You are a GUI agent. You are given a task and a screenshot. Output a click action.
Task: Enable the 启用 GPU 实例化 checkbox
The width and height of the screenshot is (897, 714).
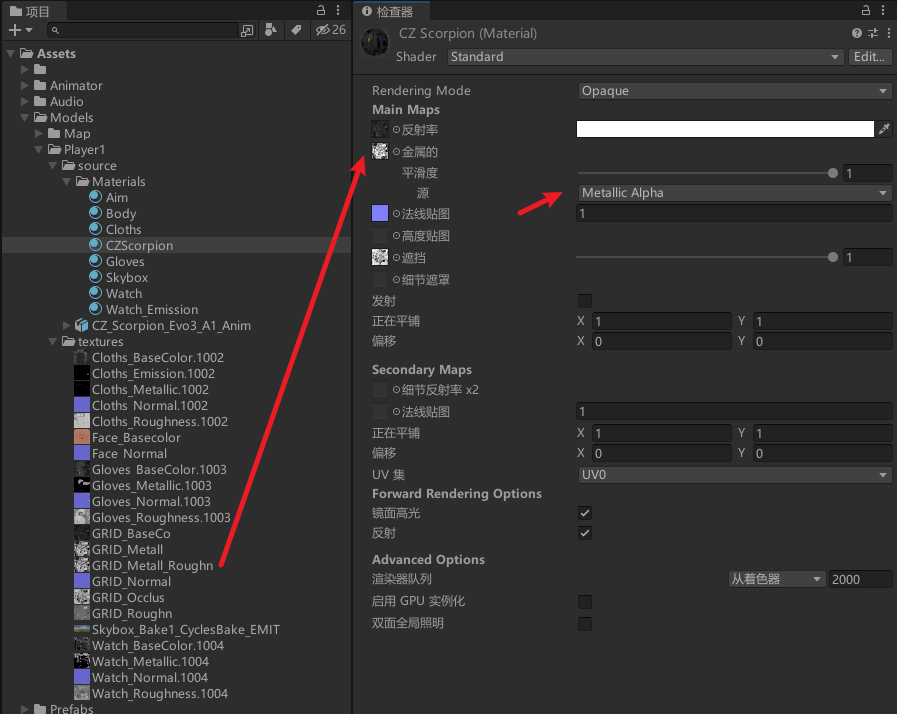point(585,601)
